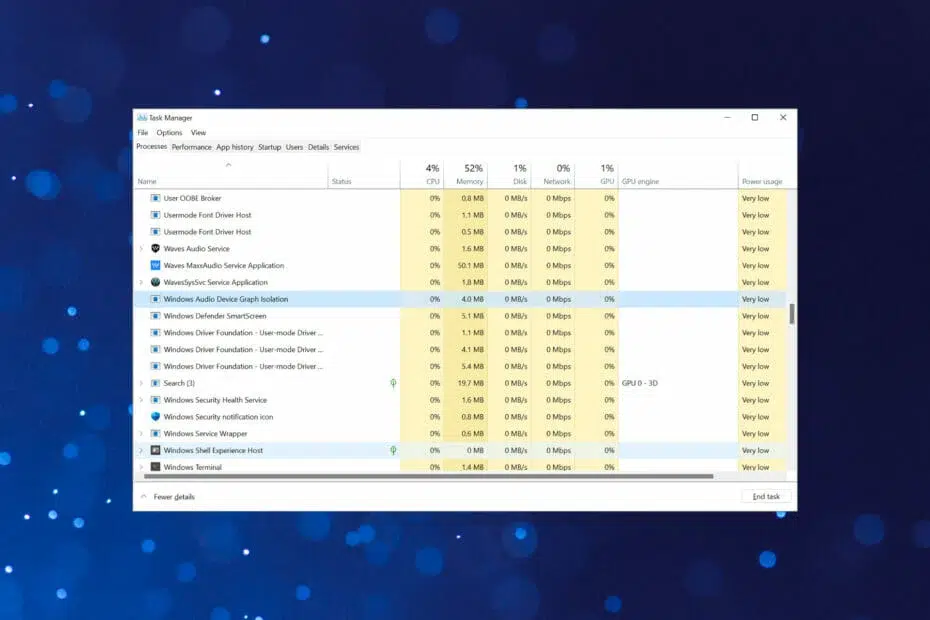Select Windows Security notification icon row name

pyautogui.click(x=218, y=416)
